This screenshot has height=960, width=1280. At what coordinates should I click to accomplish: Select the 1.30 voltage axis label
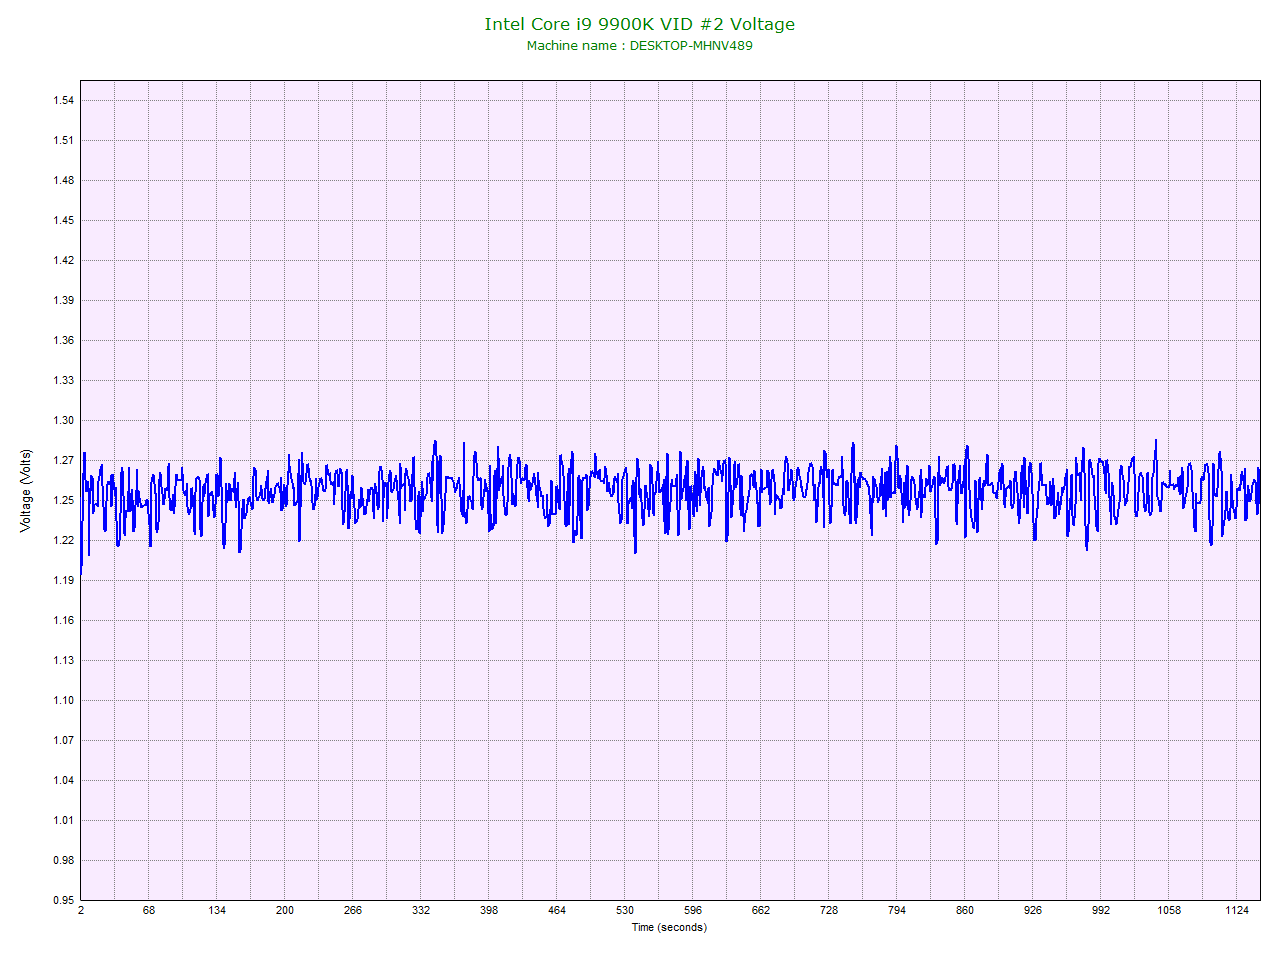coord(63,420)
